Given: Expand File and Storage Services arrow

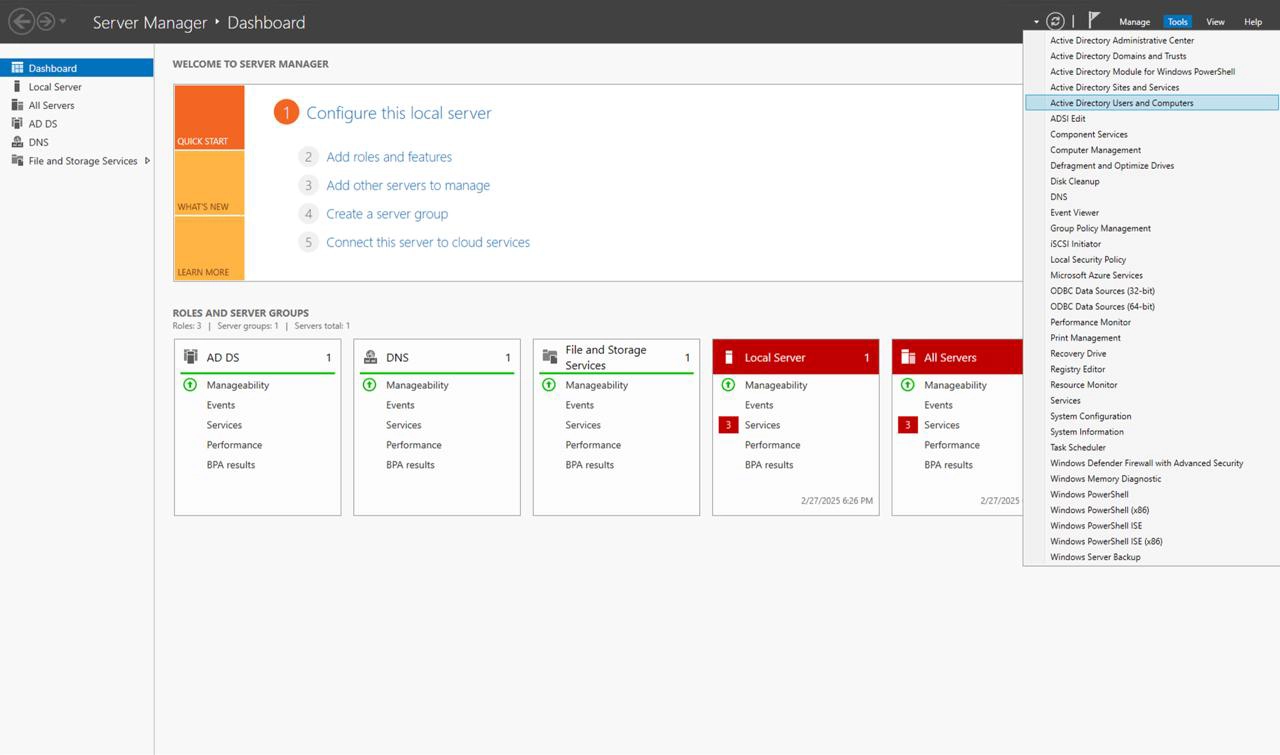Looking at the screenshot, I should (148, 160).
